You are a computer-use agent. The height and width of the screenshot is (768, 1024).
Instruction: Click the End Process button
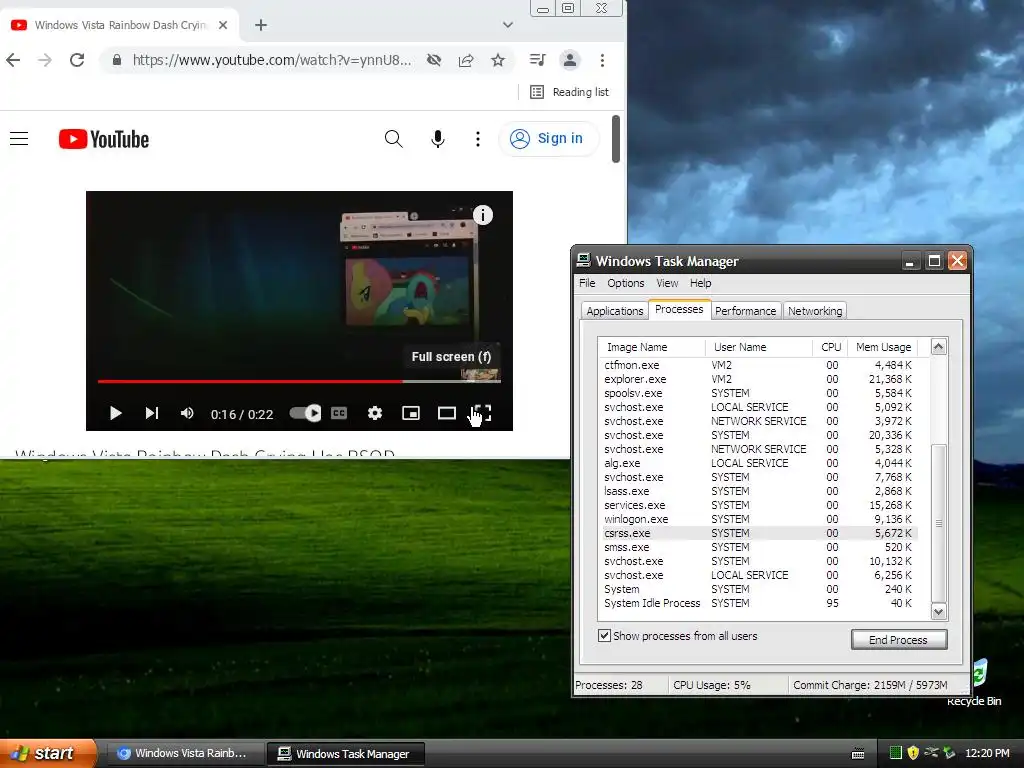899,640
